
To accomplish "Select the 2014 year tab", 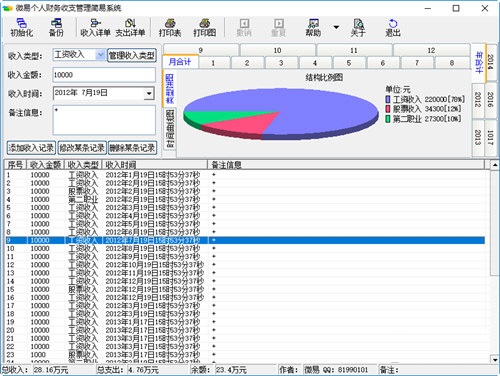I will 491,62.
